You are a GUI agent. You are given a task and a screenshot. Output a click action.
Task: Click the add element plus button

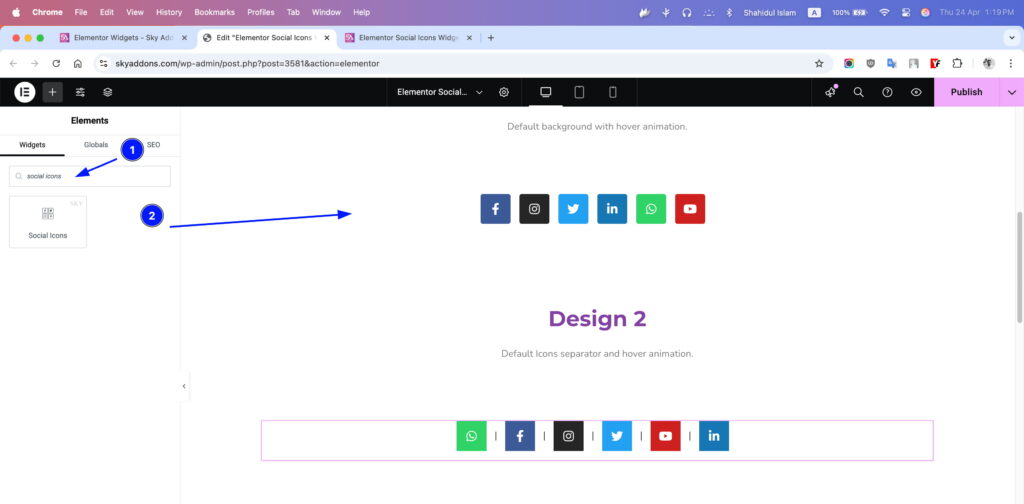click(x=53, y=92)
